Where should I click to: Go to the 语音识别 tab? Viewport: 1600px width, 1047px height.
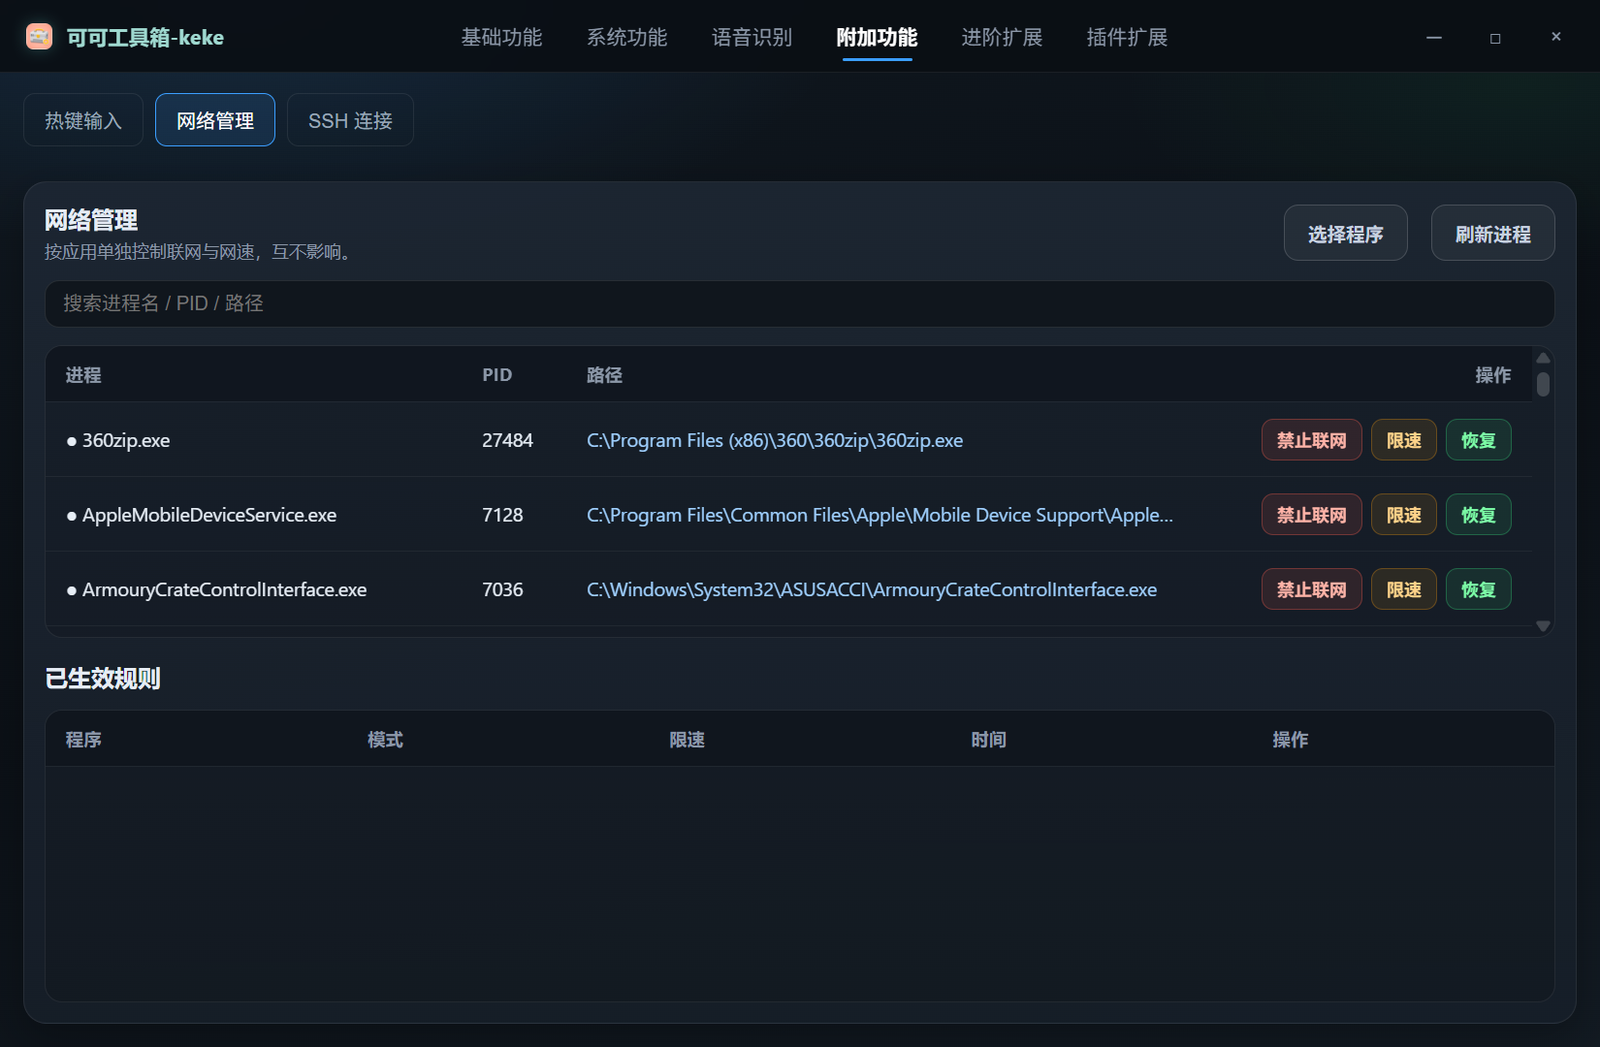(x=752, y=37)
